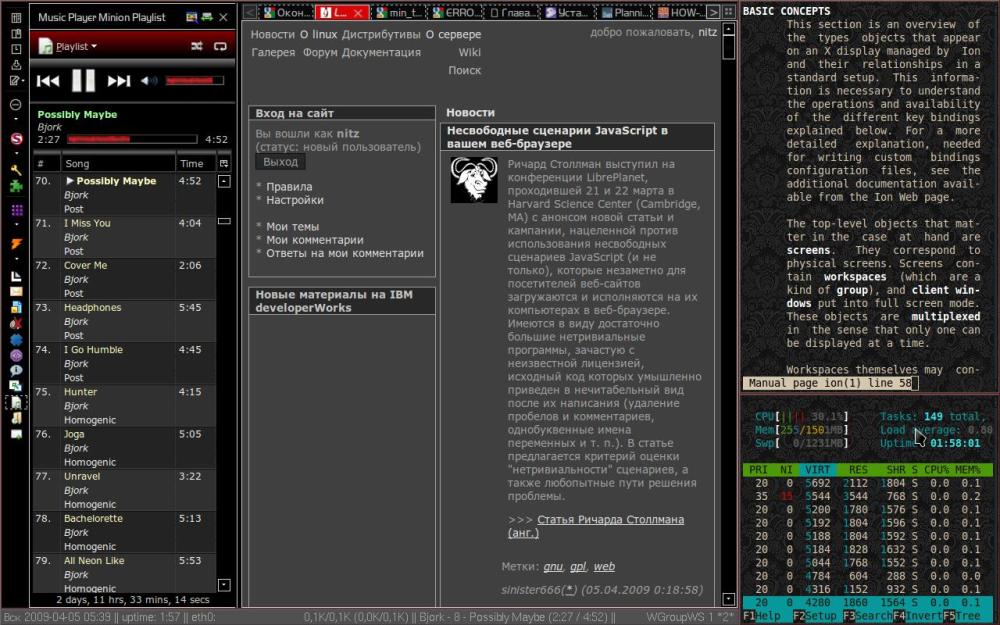Viewport: 1000px width, 625px height.
Task: Switch to the 'Planni...' browser tab
Action: [x=624, y=12]
